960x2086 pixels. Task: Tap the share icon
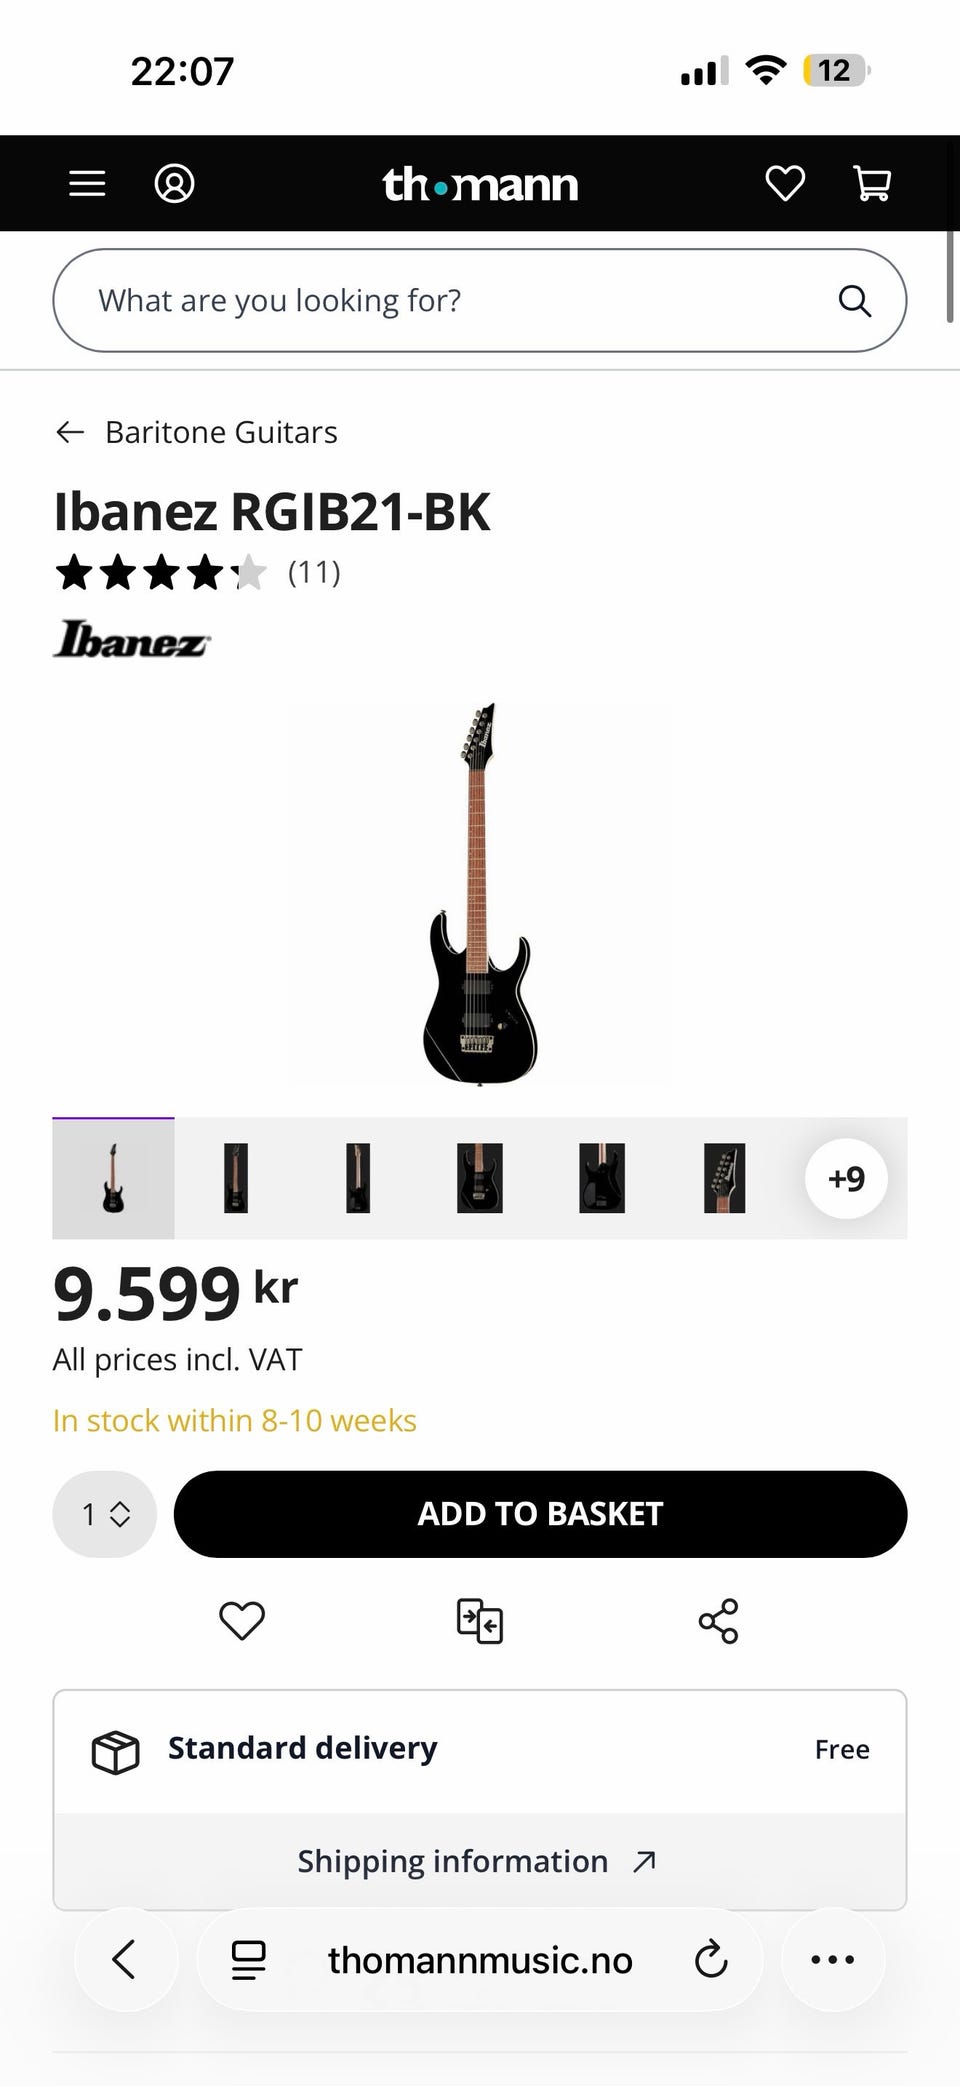[718, 1621]
